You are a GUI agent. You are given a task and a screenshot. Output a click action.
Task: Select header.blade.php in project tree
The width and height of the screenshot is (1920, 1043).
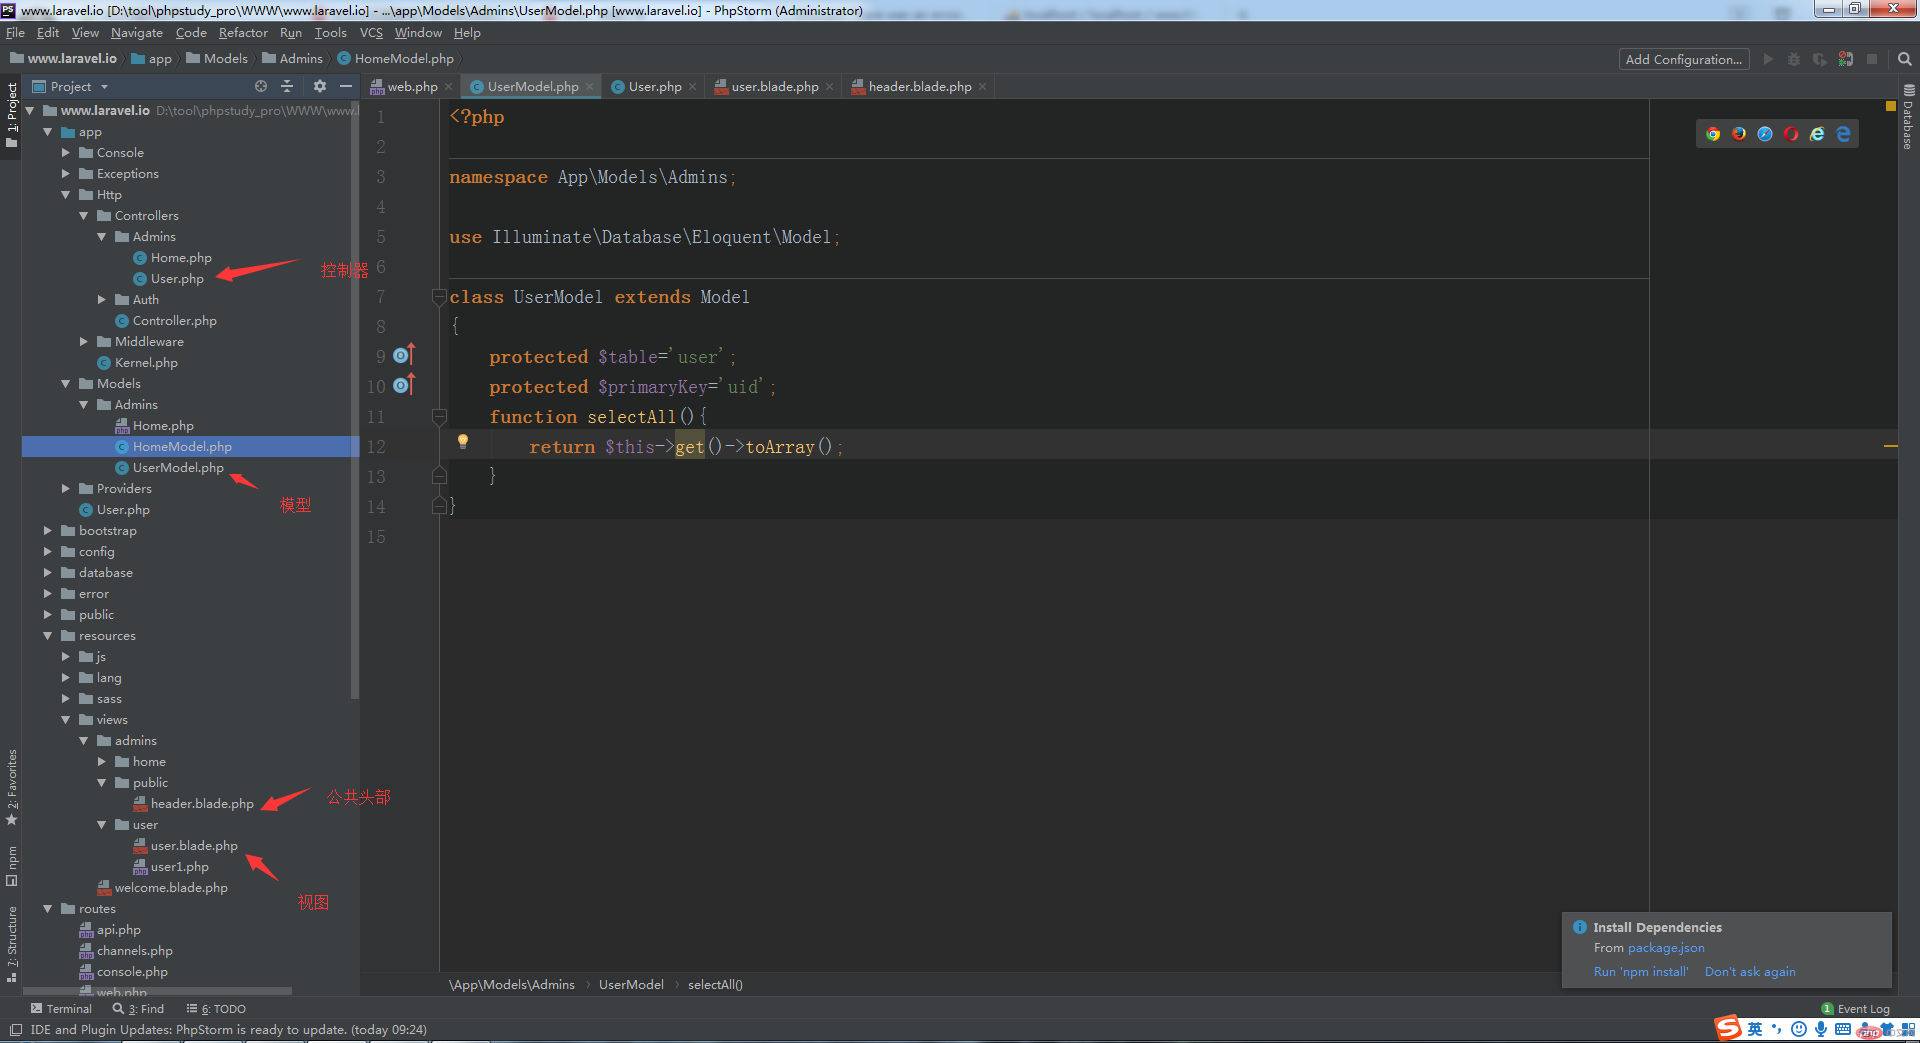[x=202, y=804]
